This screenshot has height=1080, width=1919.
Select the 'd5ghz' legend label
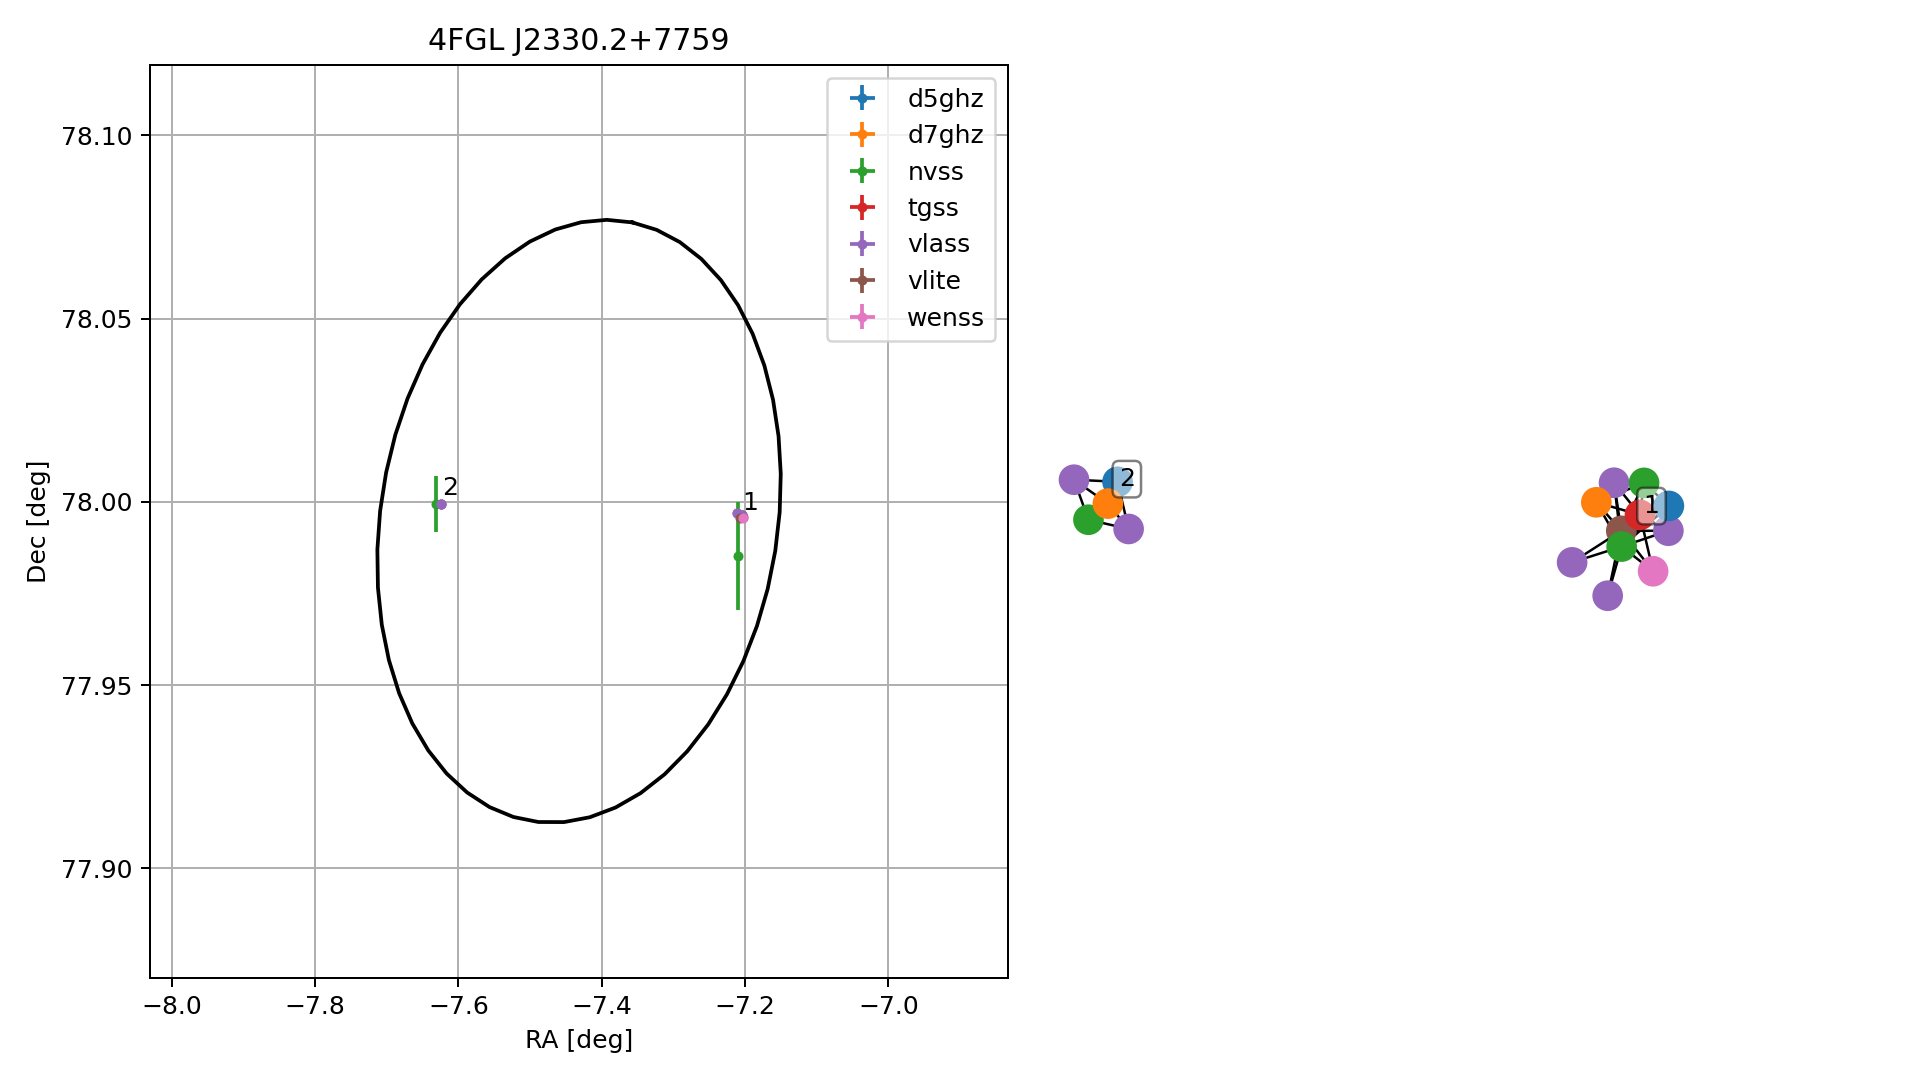pos(945,99)
